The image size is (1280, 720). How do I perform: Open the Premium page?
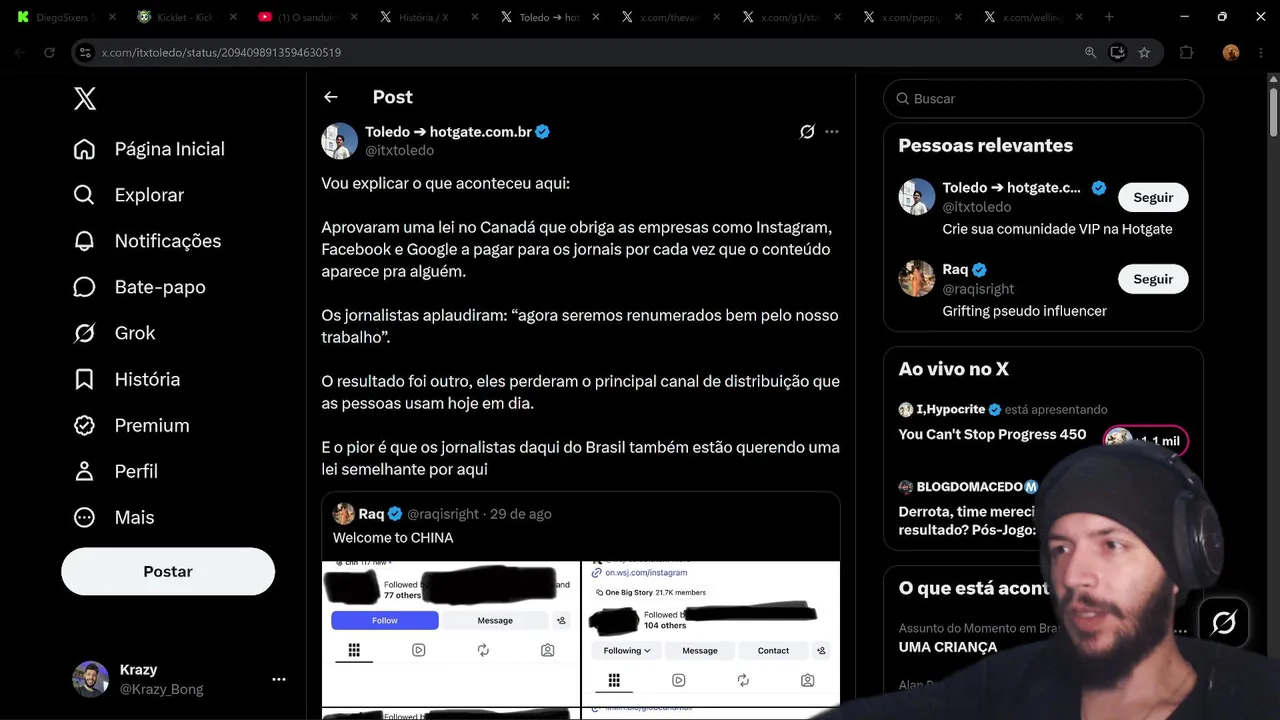(131, 425)
